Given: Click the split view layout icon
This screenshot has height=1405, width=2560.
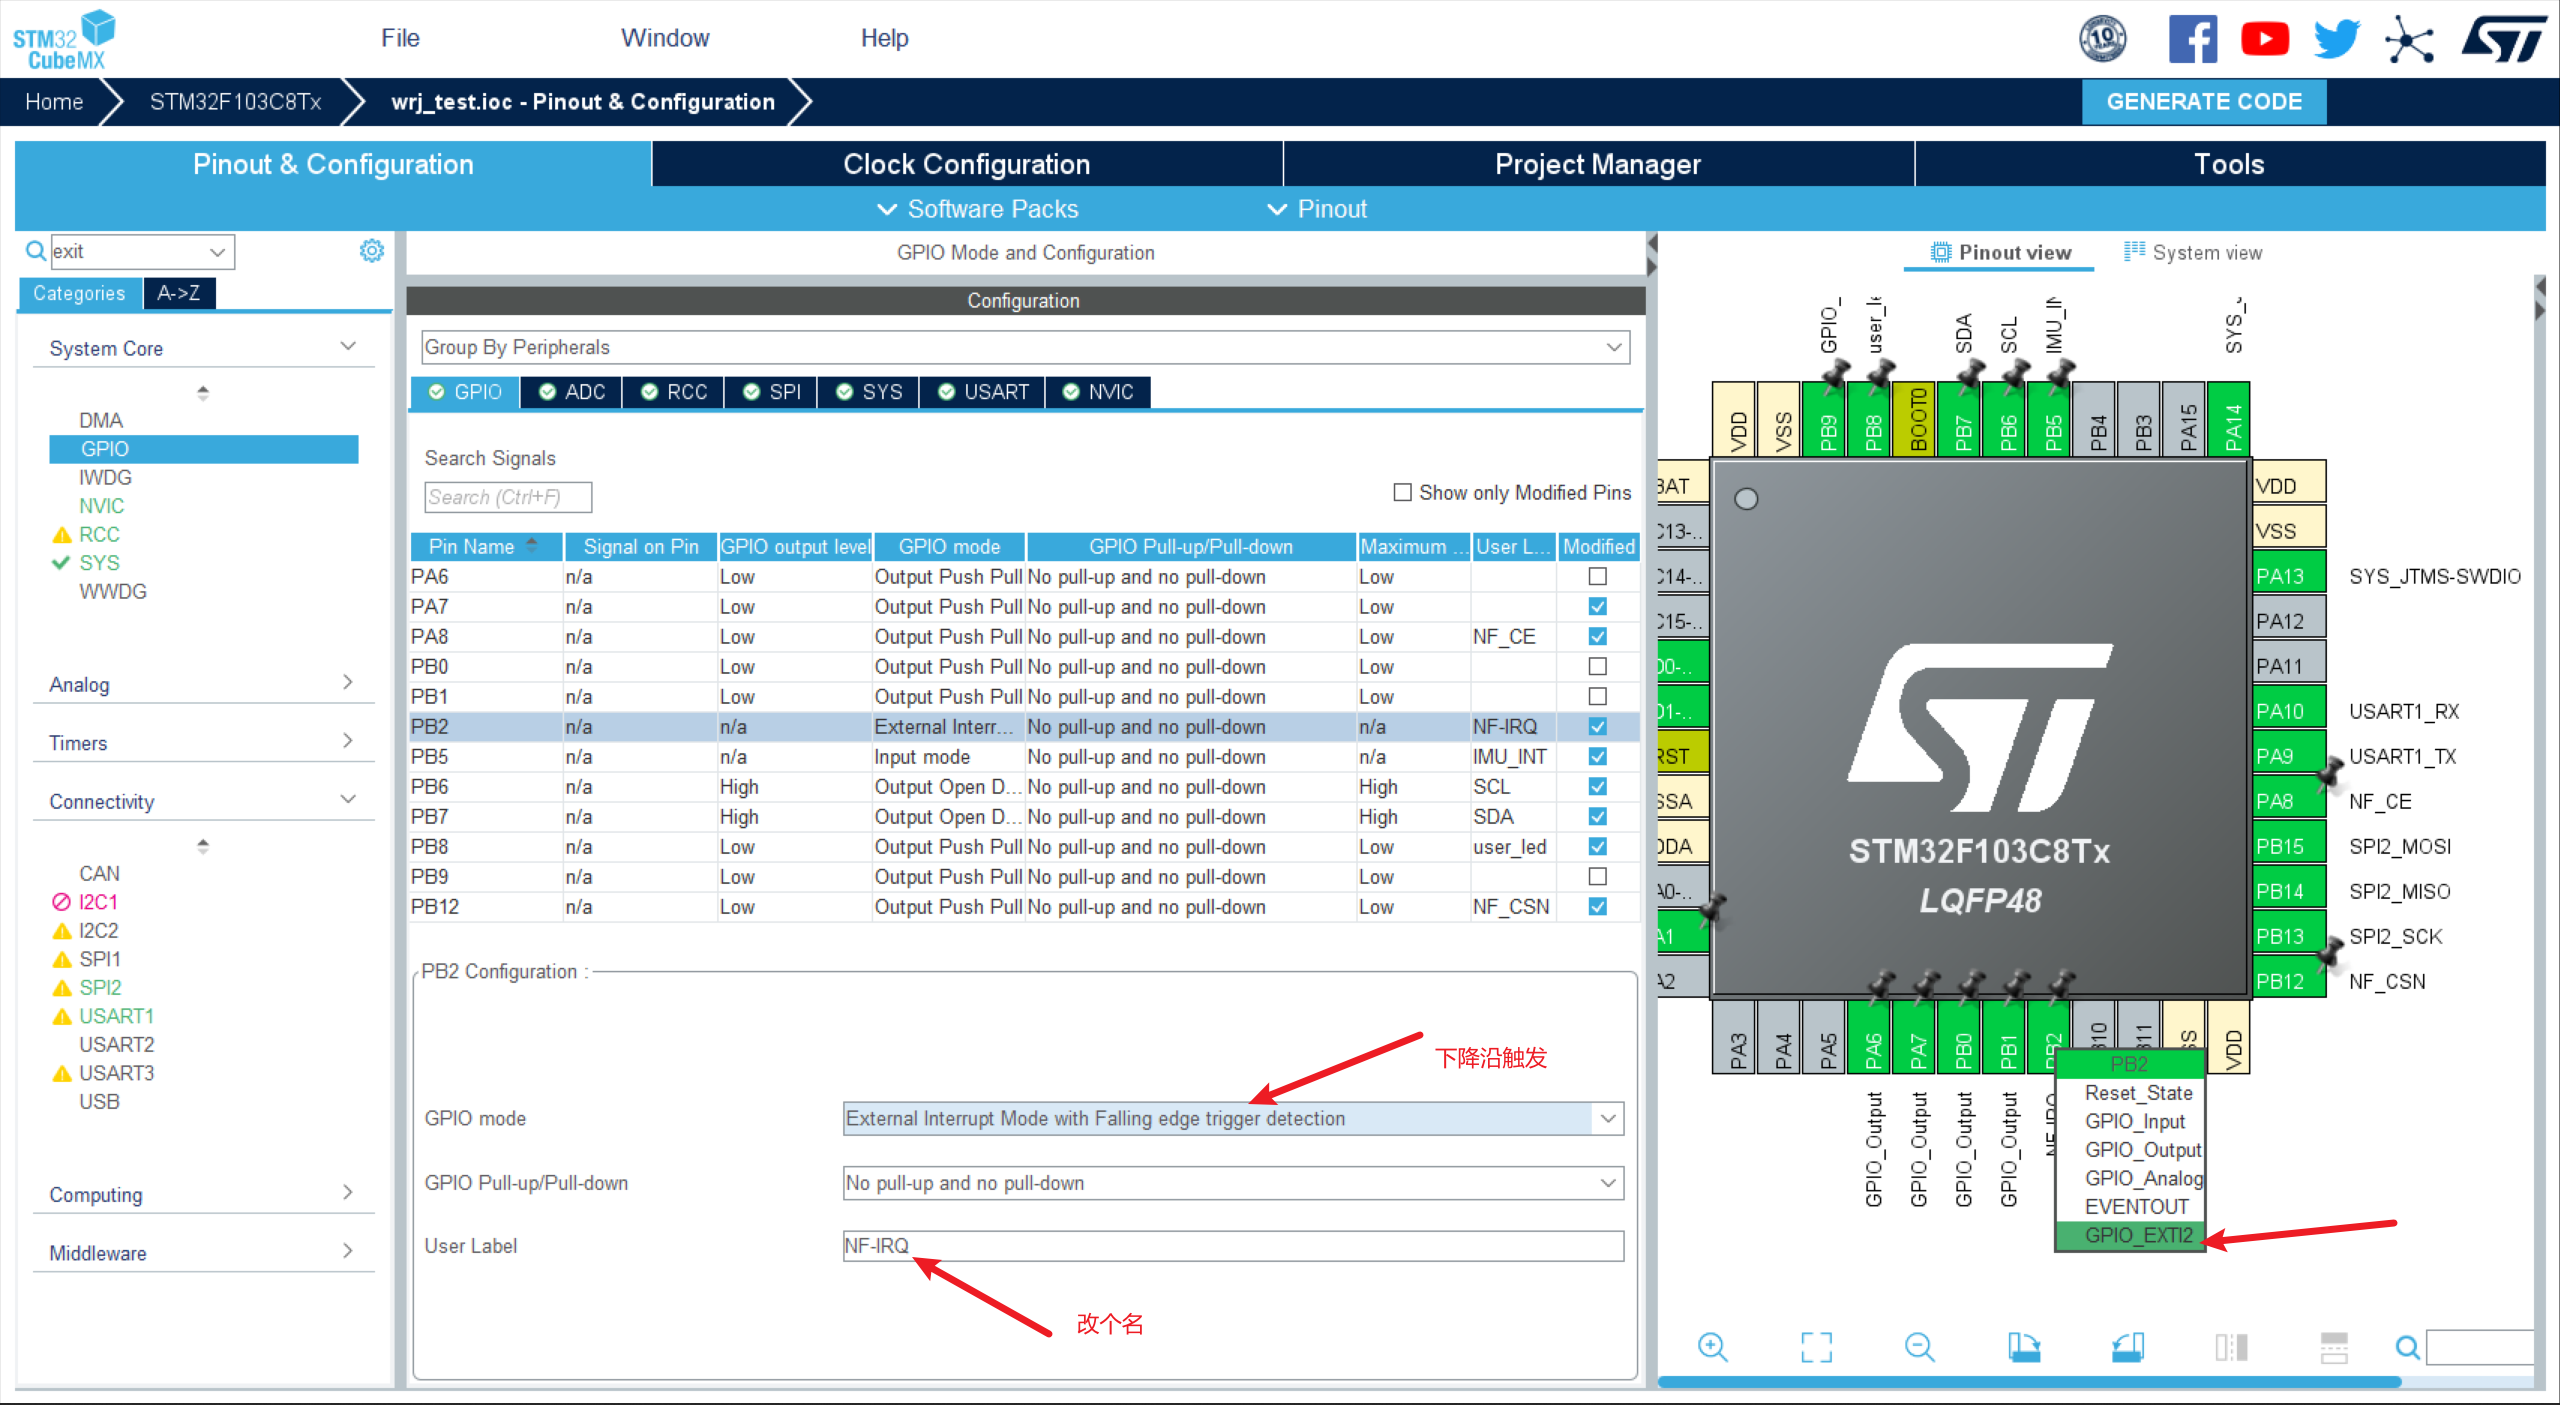Looking at the screenshot, I should [2231, 1347].
